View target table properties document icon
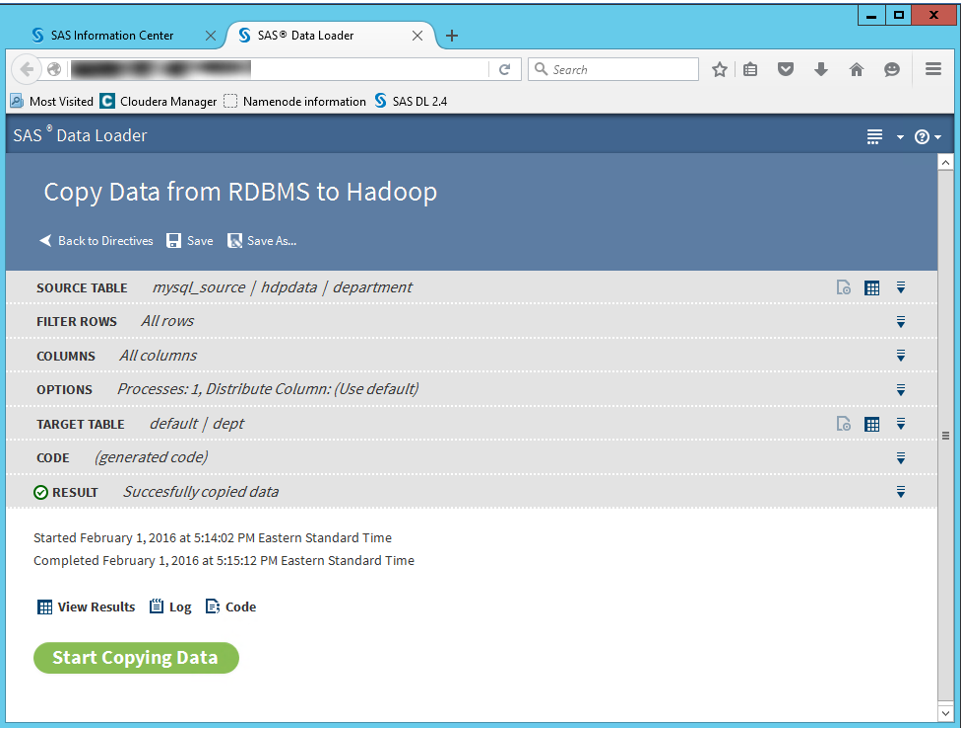Screen dimensions: 964x730 point(844,424)
